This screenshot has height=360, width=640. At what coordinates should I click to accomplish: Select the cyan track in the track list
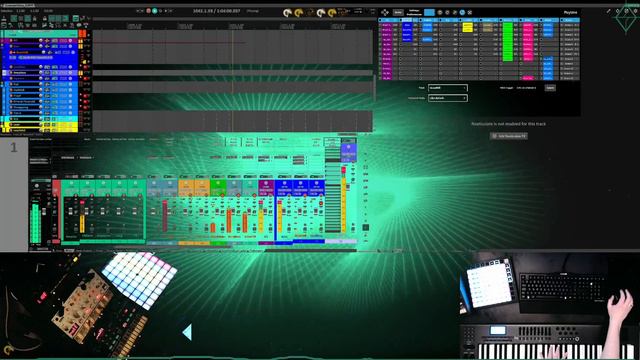coord(39,119)
